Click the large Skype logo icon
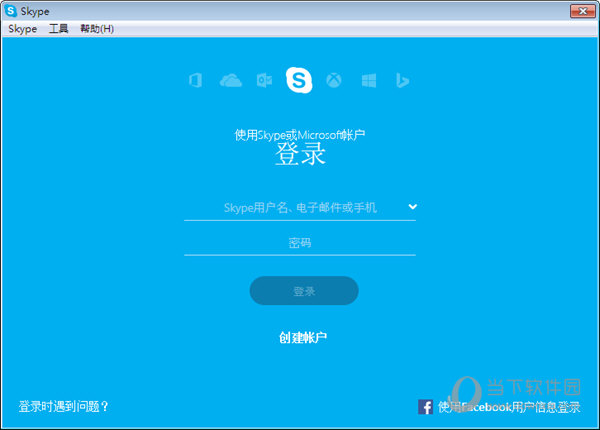The height and width of the screenshot is (430, 600). 299,80
